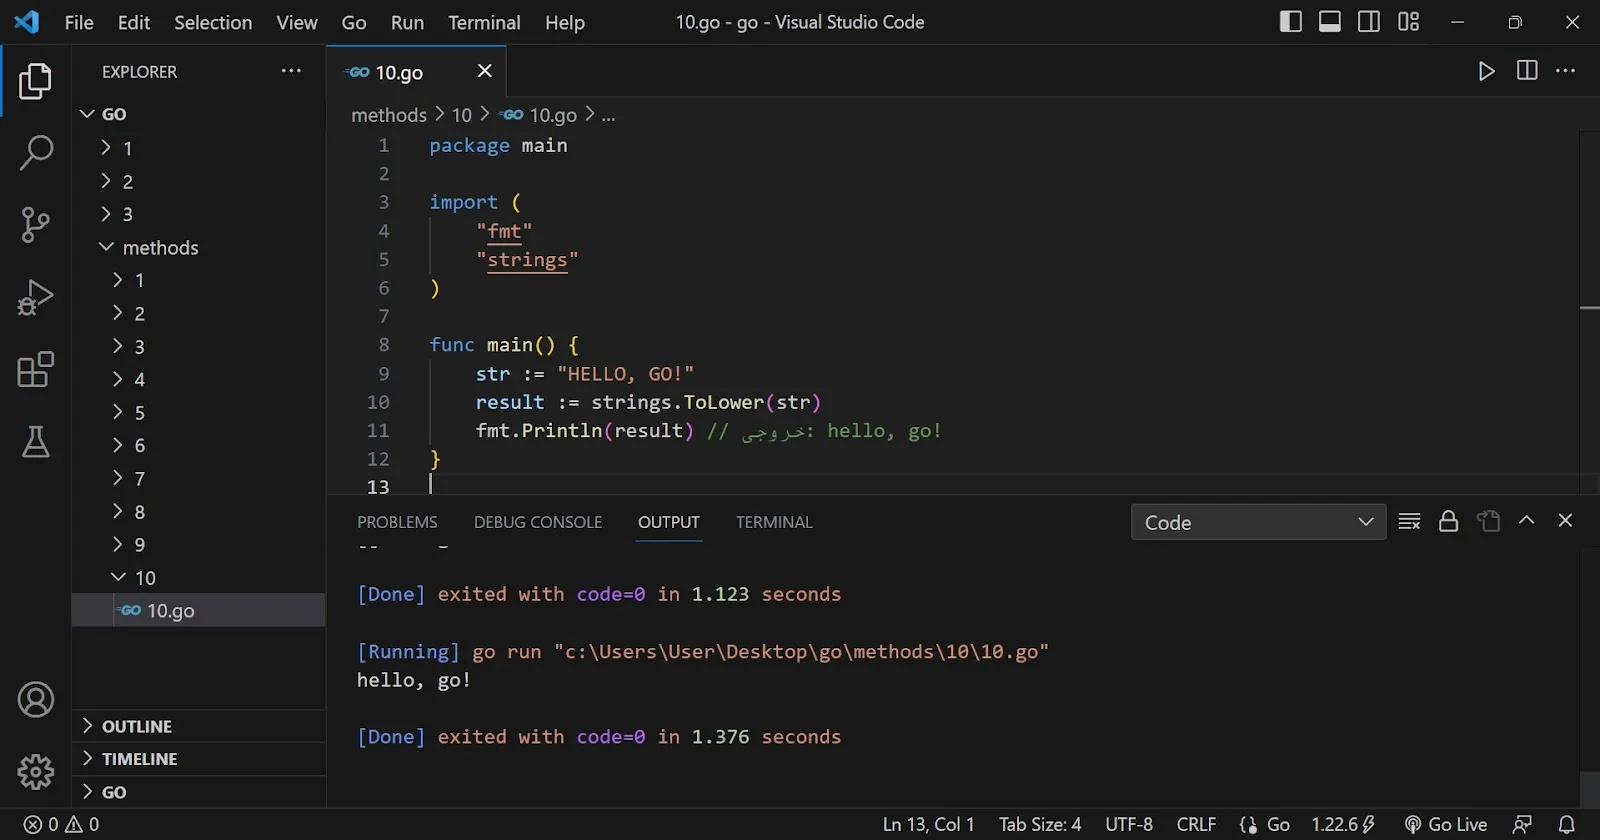
Task: Collapse the GO root folder
Action: [x=199, y=114]
